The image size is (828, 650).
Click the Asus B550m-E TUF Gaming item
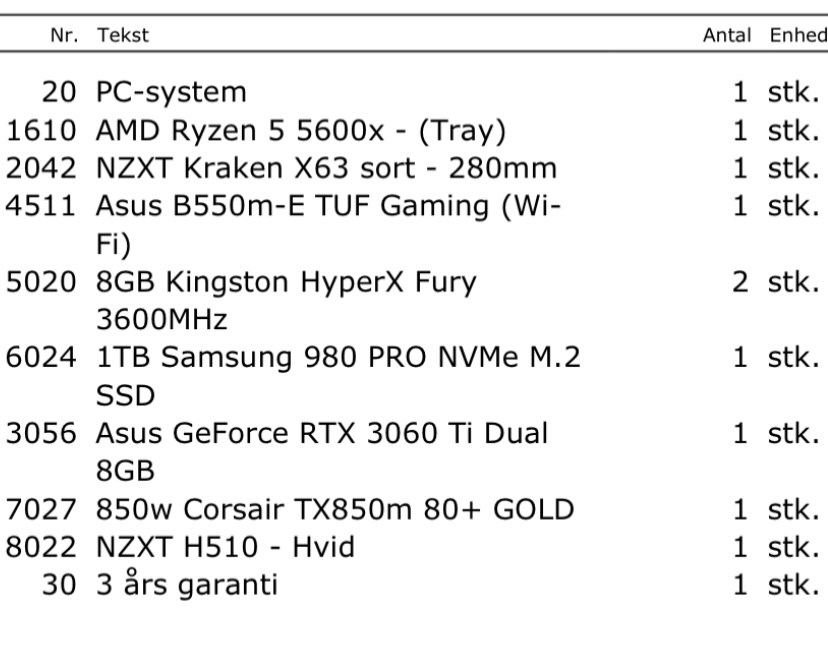(328, 207)
